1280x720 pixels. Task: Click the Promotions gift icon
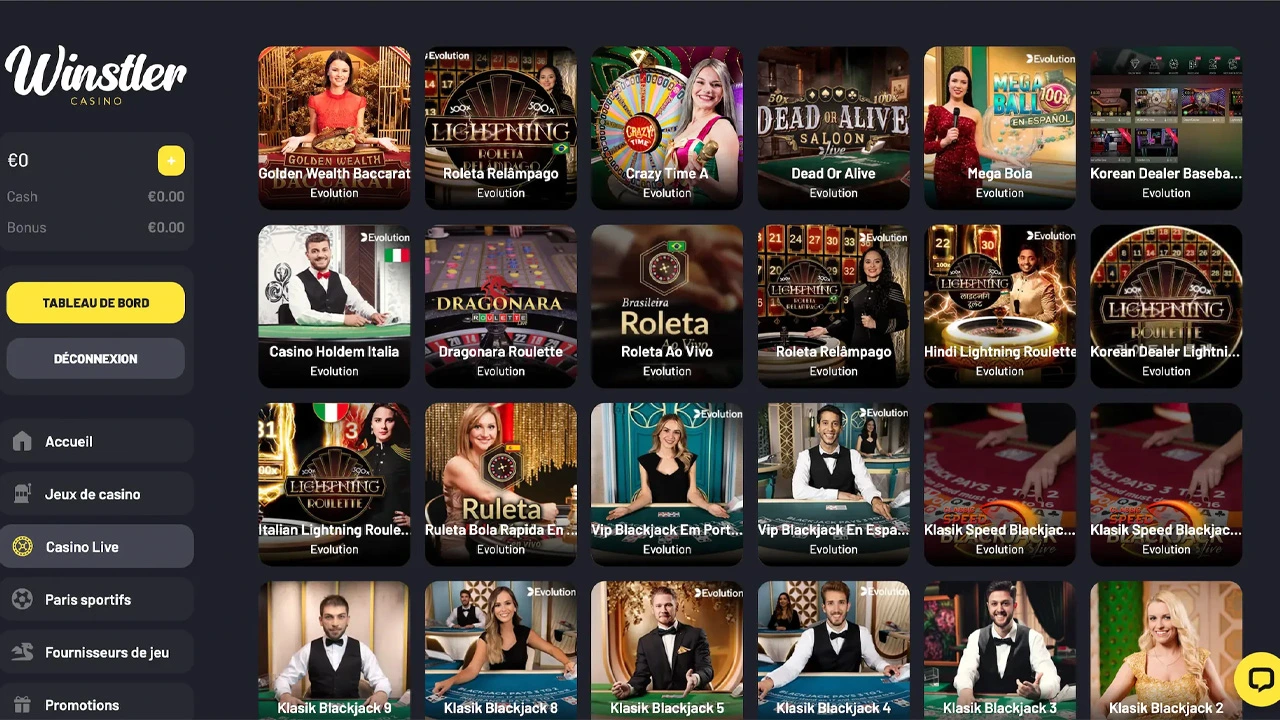[x=22, y=705]
